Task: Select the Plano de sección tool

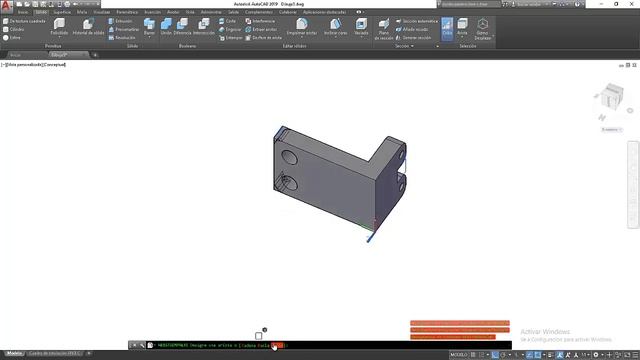Action: point(384,29)
